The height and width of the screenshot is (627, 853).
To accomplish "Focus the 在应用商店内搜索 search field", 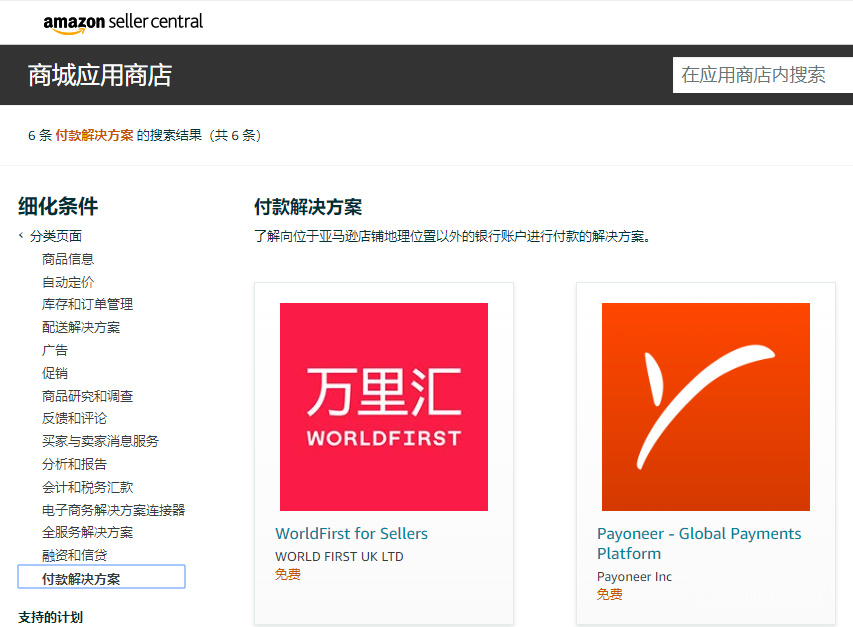I will [763, 75].
